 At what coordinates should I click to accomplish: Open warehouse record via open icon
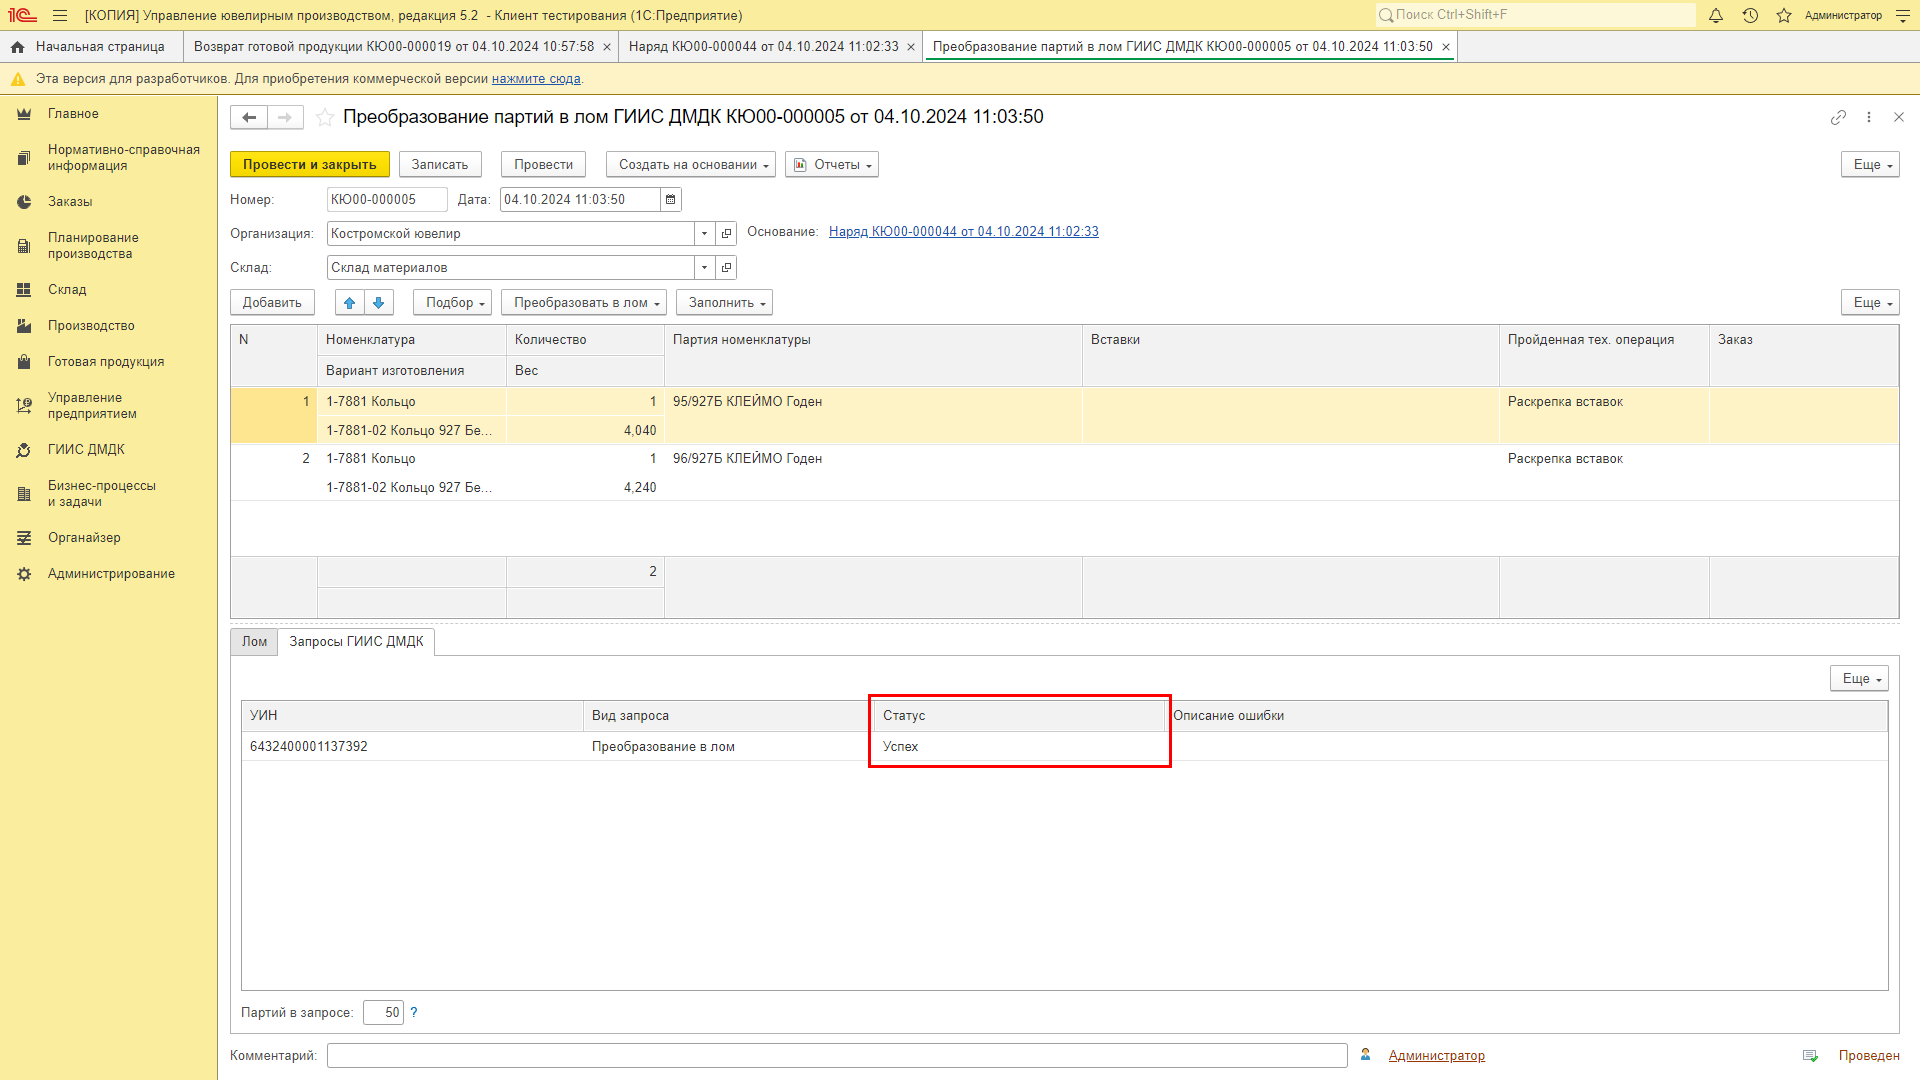point(727,268)
